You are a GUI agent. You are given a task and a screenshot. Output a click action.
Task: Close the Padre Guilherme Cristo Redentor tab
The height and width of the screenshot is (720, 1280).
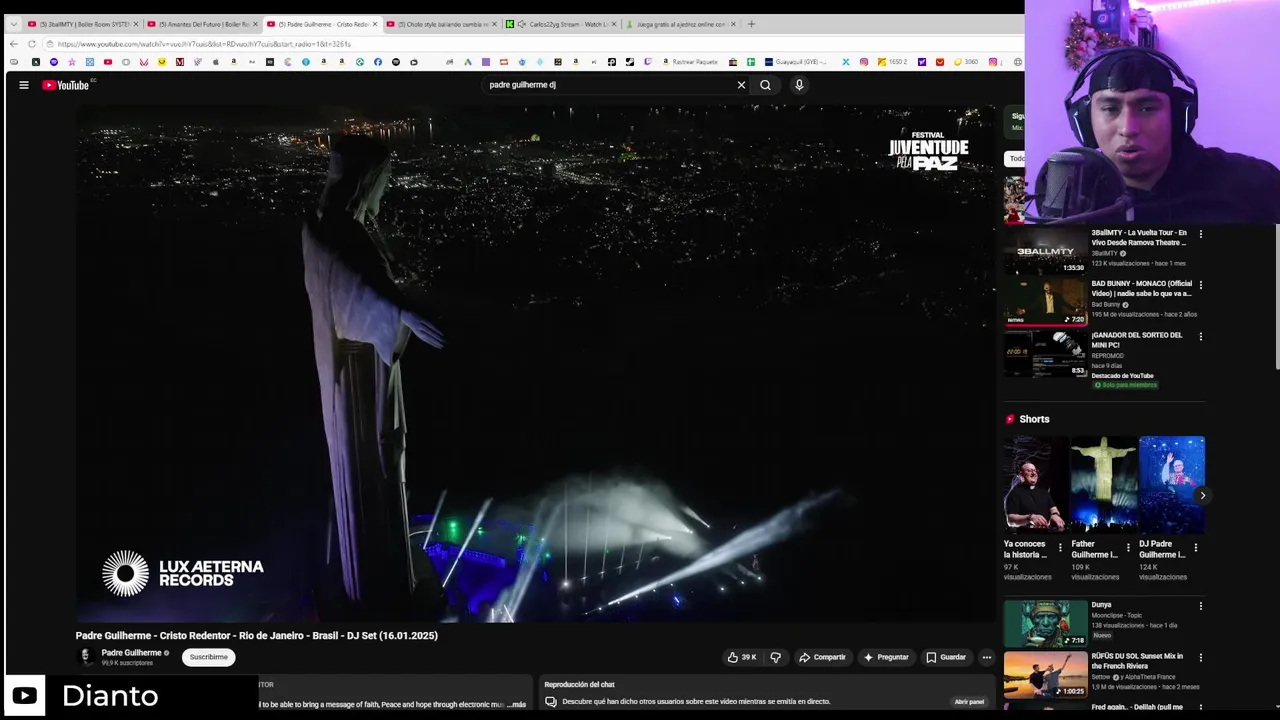(x=375, y=24)
